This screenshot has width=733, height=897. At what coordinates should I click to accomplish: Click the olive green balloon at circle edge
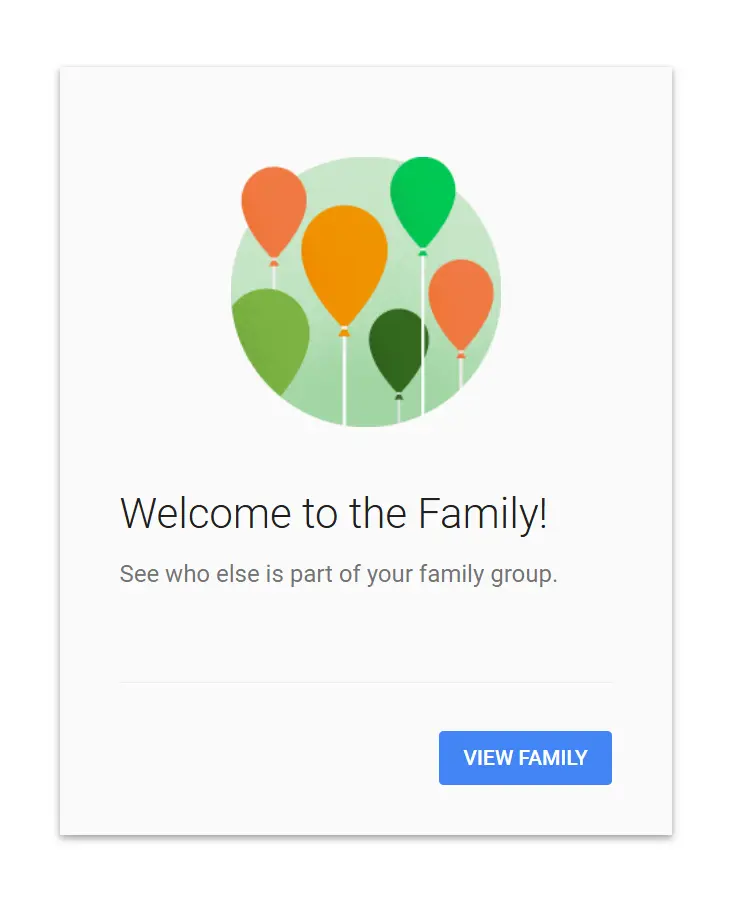click(x=271, y=338)
